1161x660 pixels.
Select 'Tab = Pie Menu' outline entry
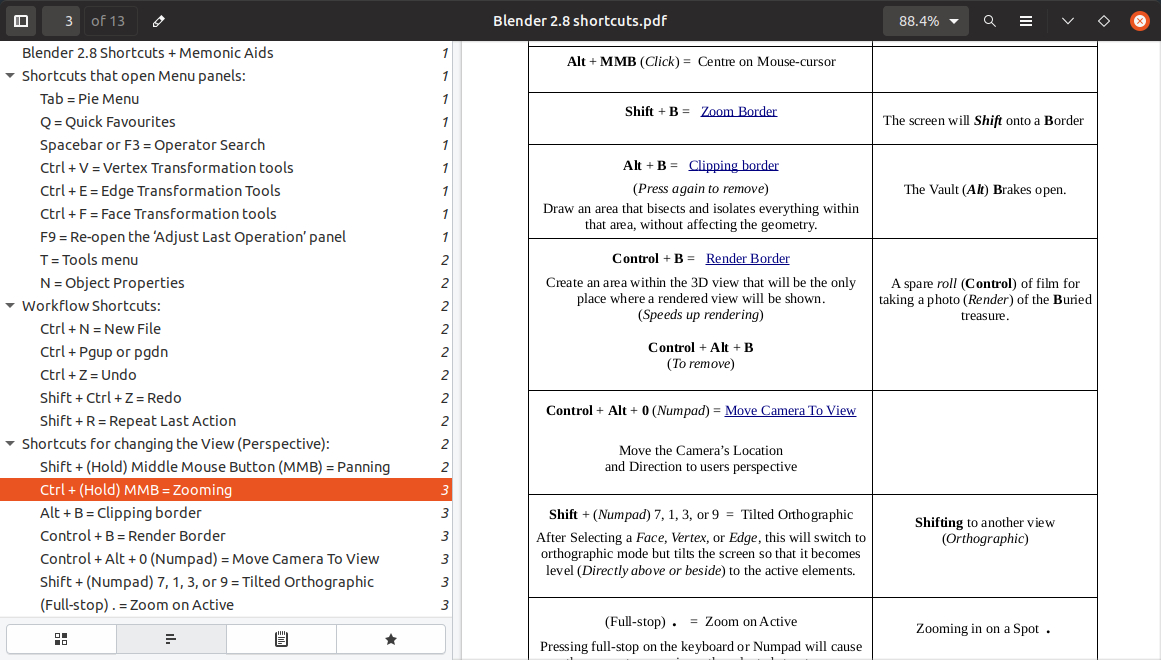click(x=226, y=99)
